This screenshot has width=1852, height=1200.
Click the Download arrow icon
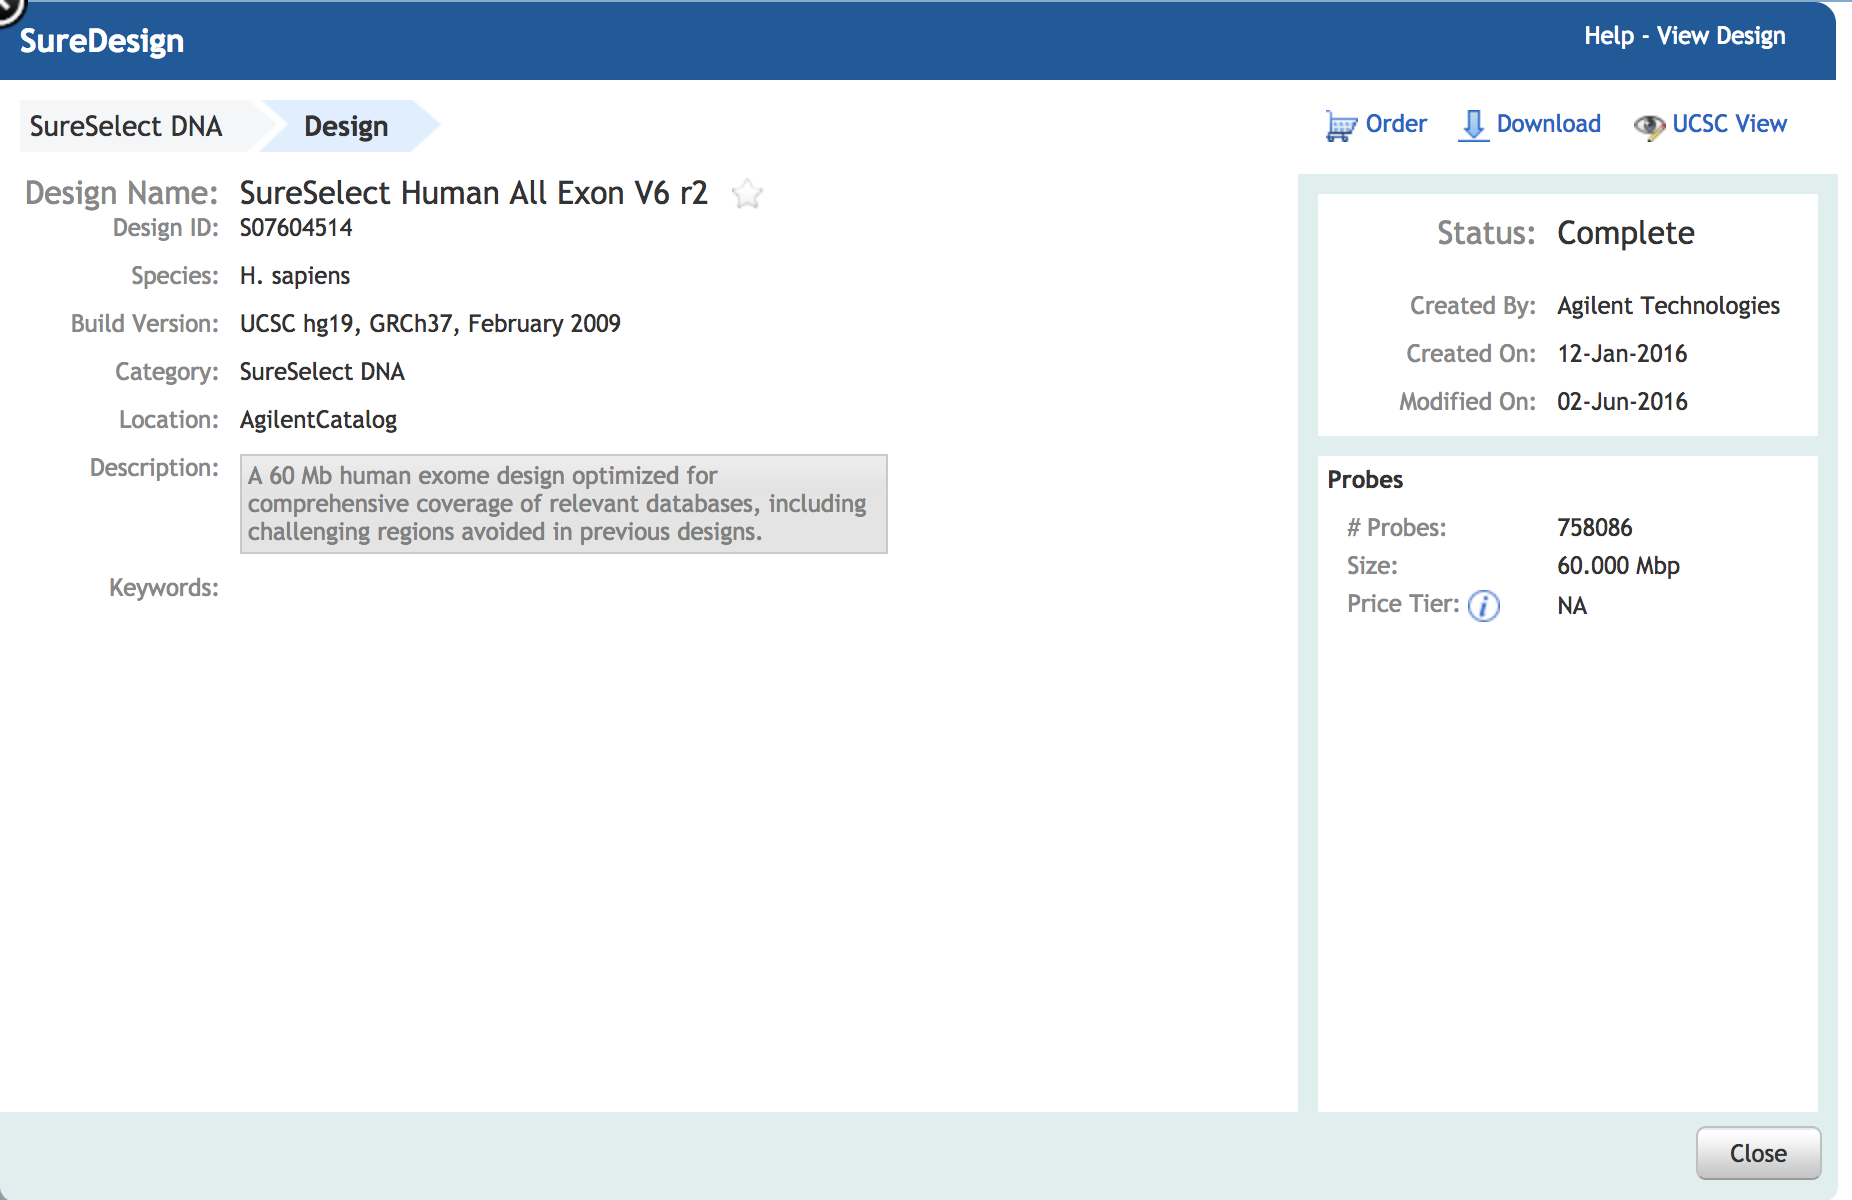click(1473, 125)
